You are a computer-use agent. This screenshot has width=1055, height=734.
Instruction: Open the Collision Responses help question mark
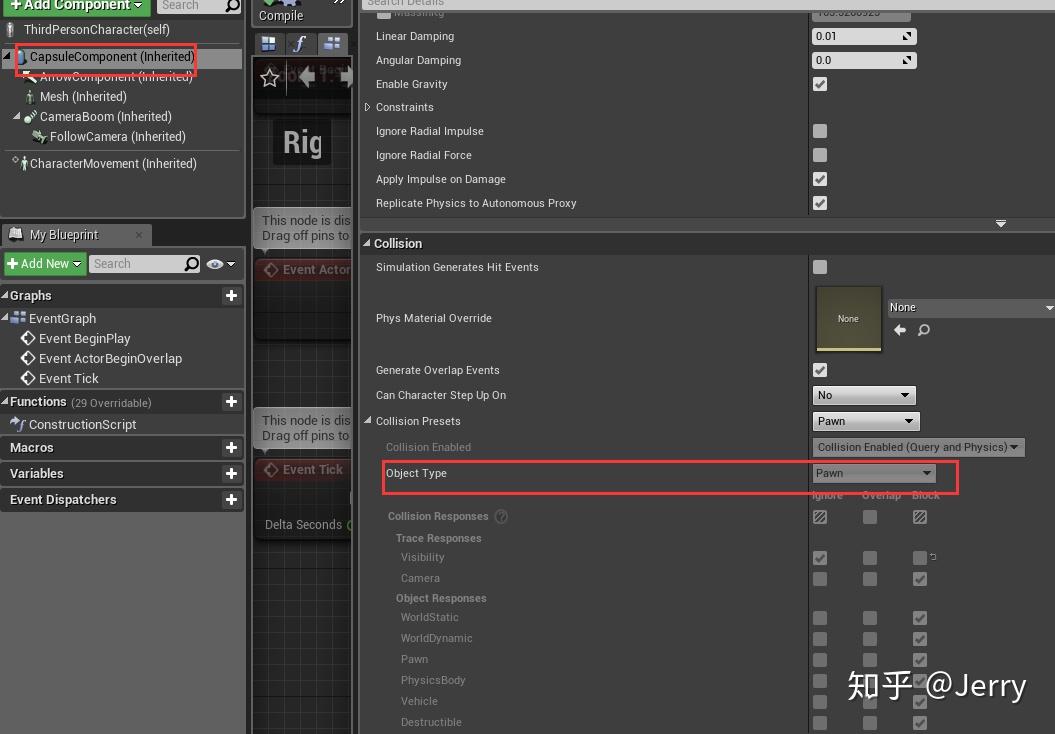(x=502, y=516)
